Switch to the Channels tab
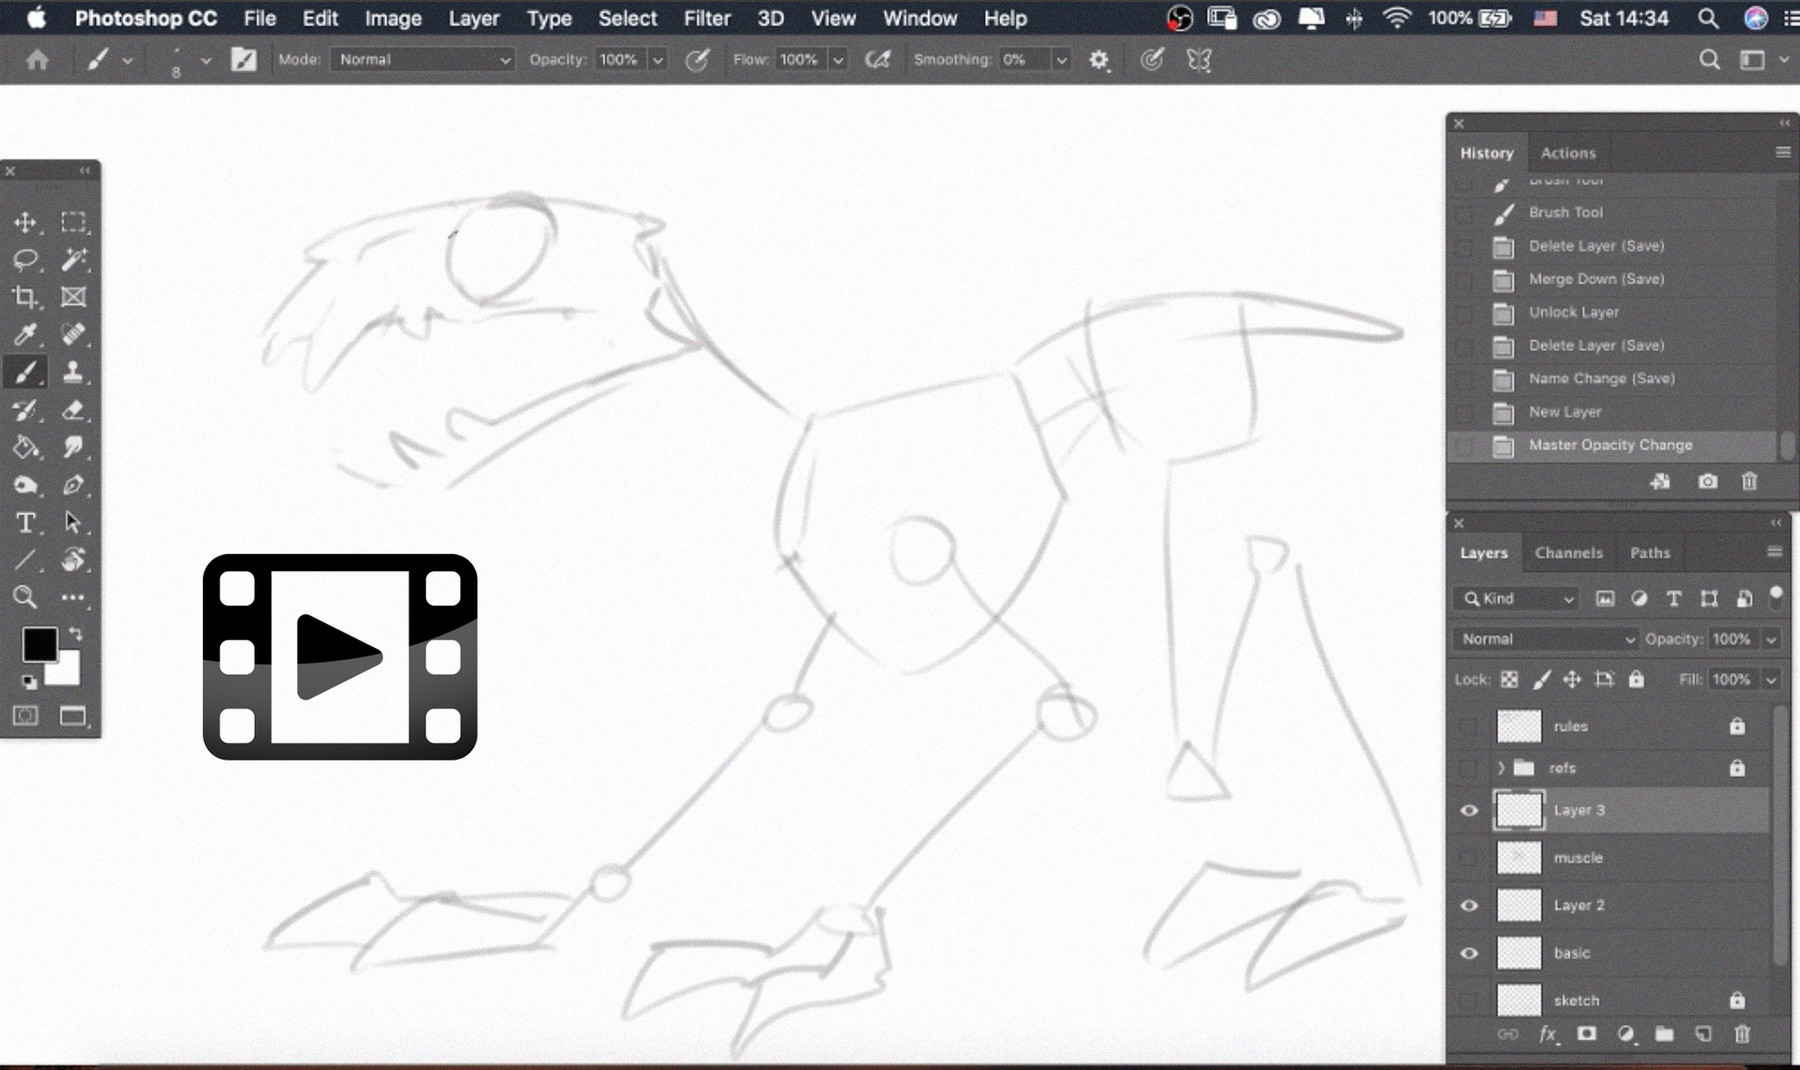 (x=1568, y=552)
